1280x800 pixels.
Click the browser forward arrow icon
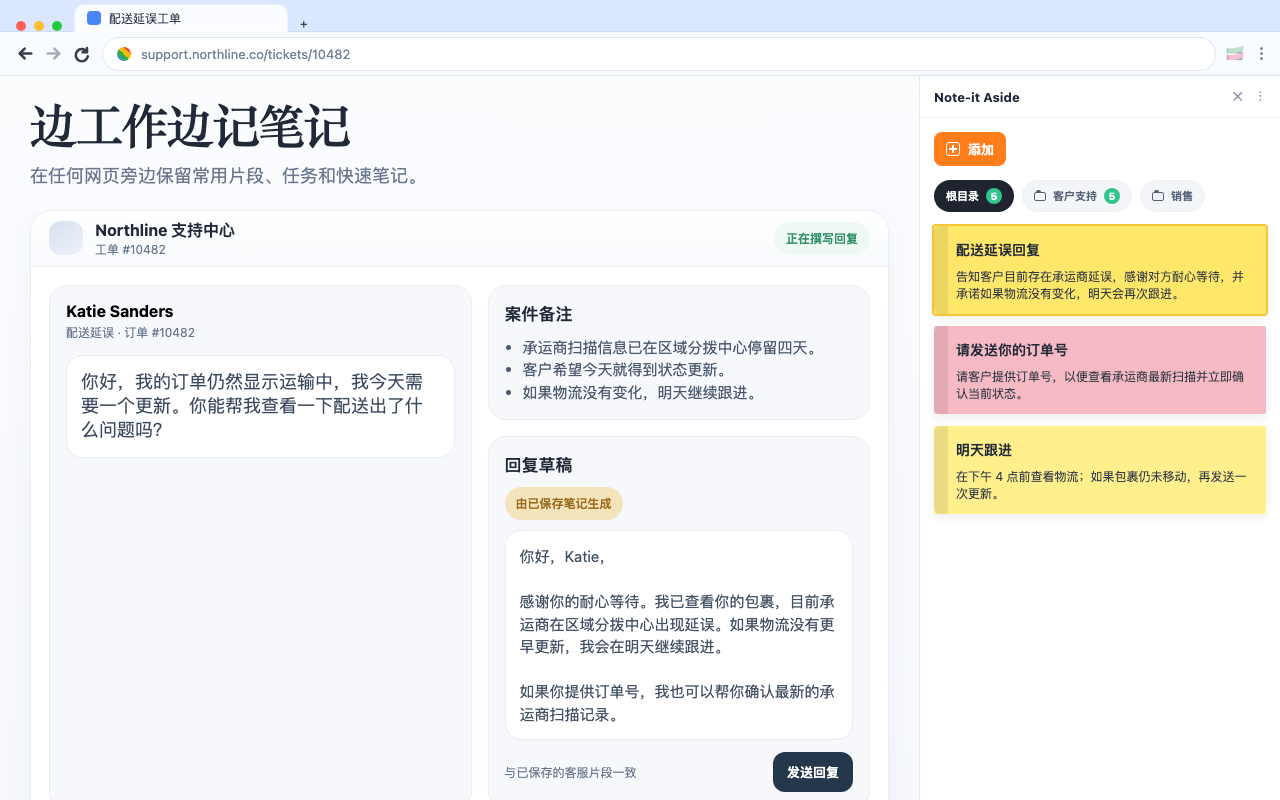coord(53,54)
